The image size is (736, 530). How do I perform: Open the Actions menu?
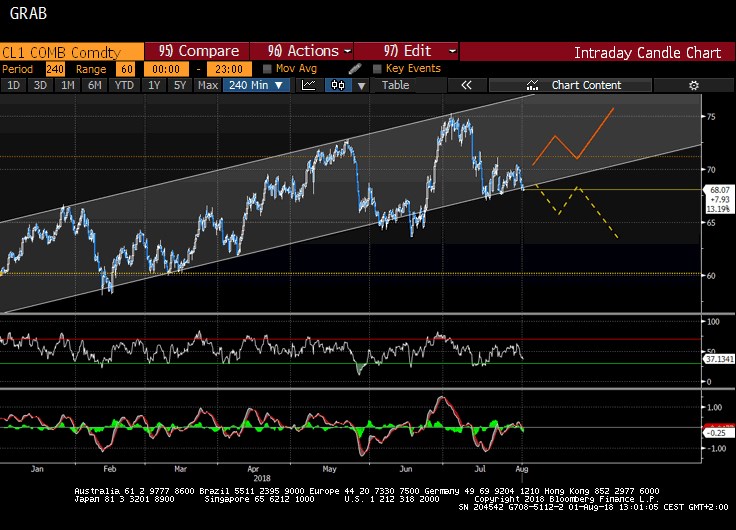click(x=309, y=51)
